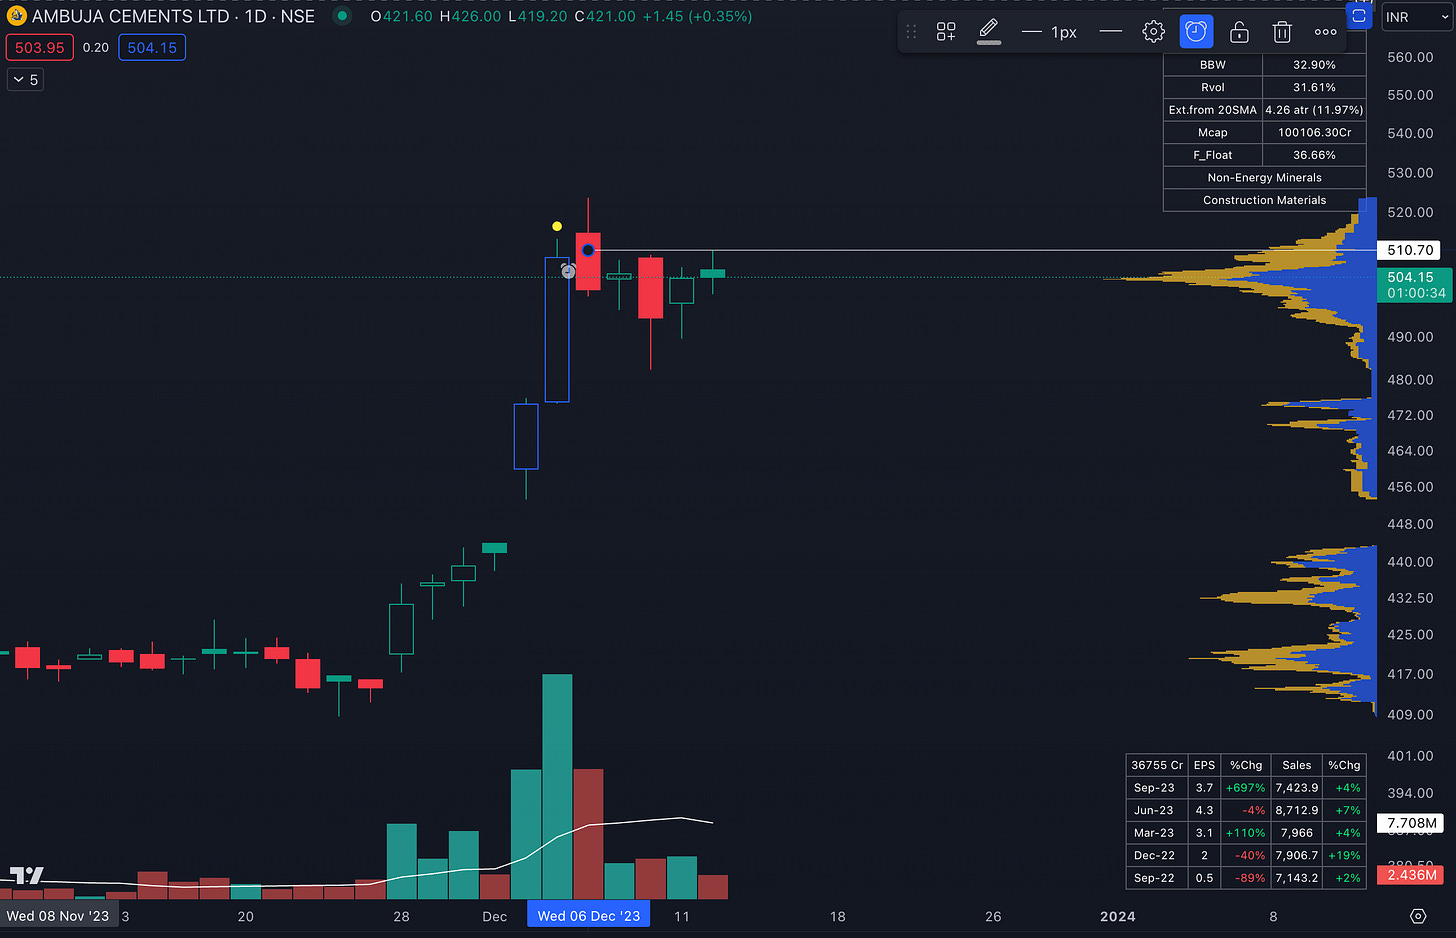Image resolution: width=1456 pixels, height=938 pixels.
Task: Click the Sep-22 sales value 7,143.2
Action: [x=1296, y=878]
